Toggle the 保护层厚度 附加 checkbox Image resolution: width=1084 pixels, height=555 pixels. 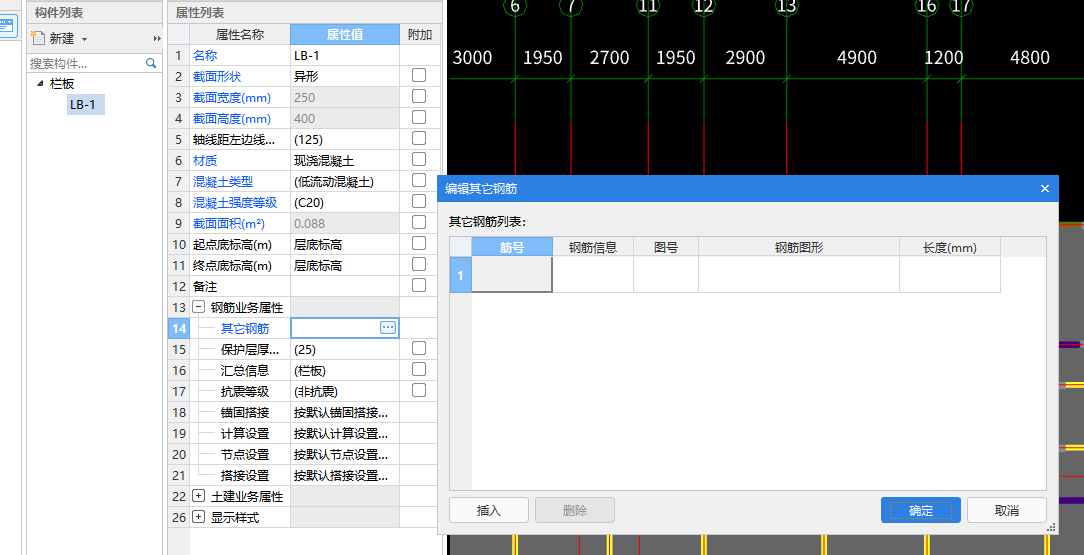click(419, 348)
